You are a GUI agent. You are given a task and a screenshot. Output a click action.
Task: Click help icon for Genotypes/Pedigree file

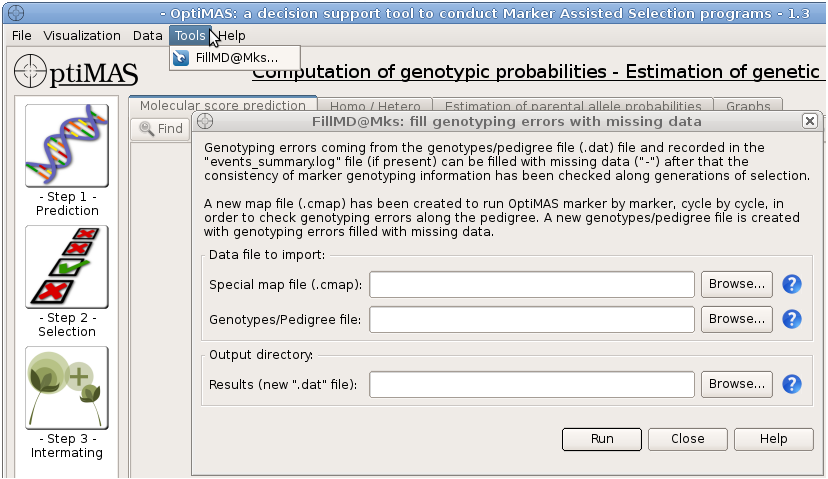coord(792,319)
